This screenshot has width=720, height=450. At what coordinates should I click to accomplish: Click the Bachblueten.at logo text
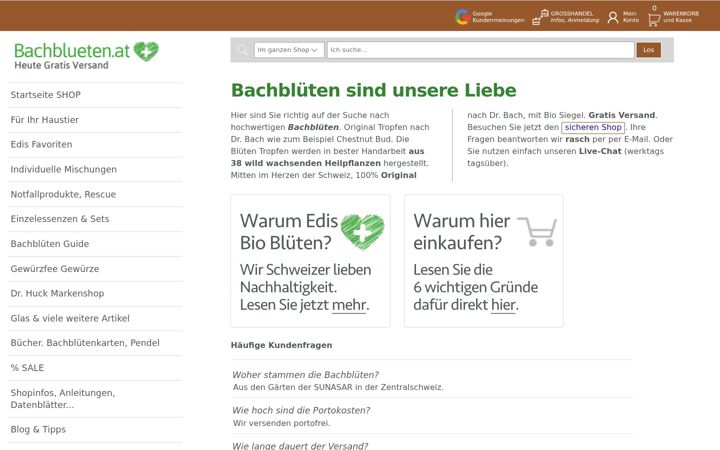pyautogui.click(x=72, y=51)
